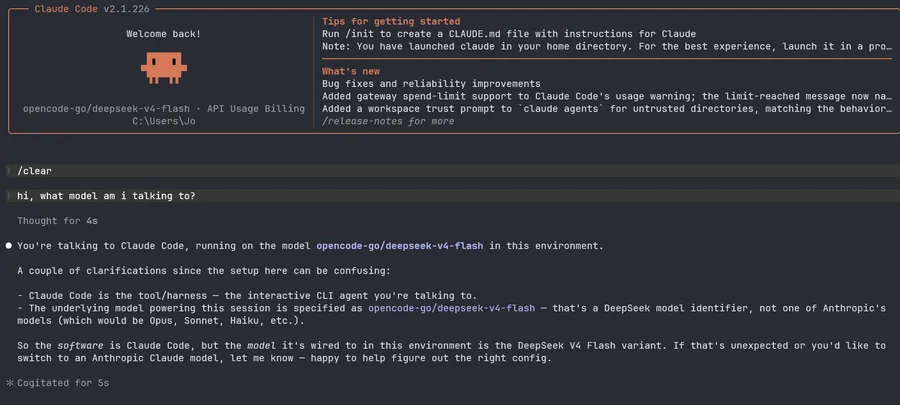Click the asterisk spinner beside Cogitated
The image size is (900, 405).
9,383
